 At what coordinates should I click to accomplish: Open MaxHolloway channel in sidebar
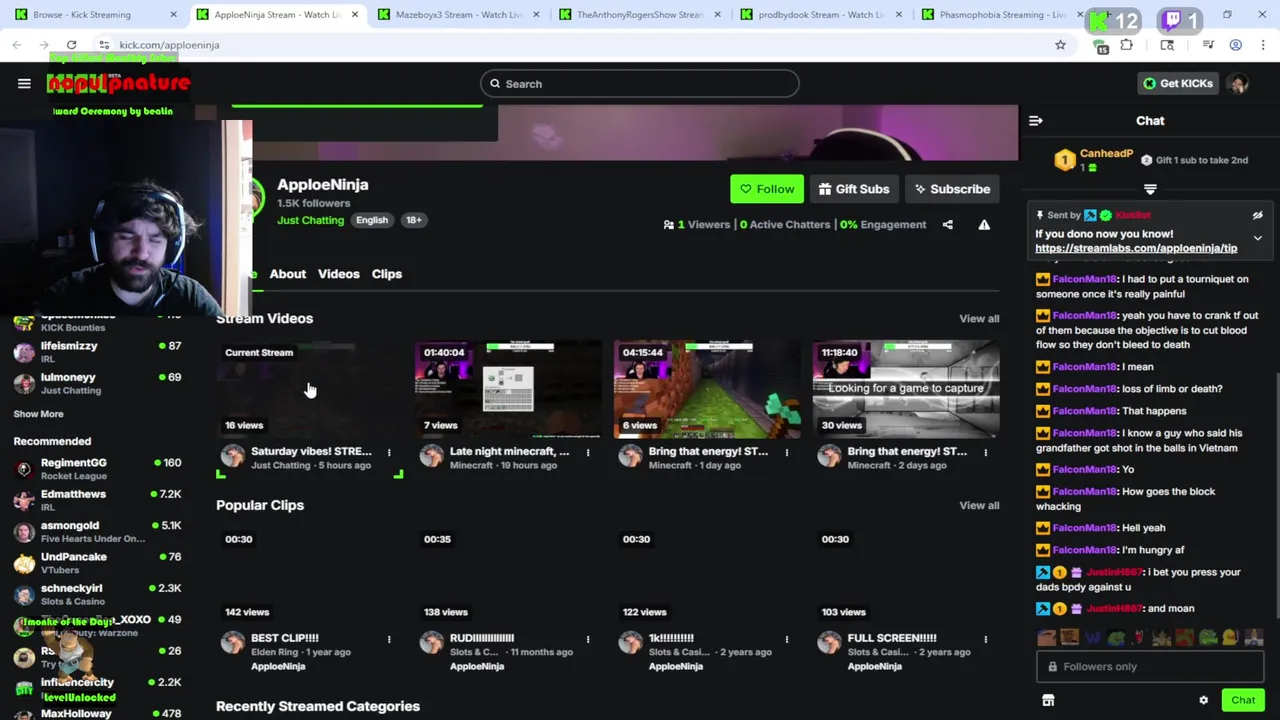click(97, 713)
